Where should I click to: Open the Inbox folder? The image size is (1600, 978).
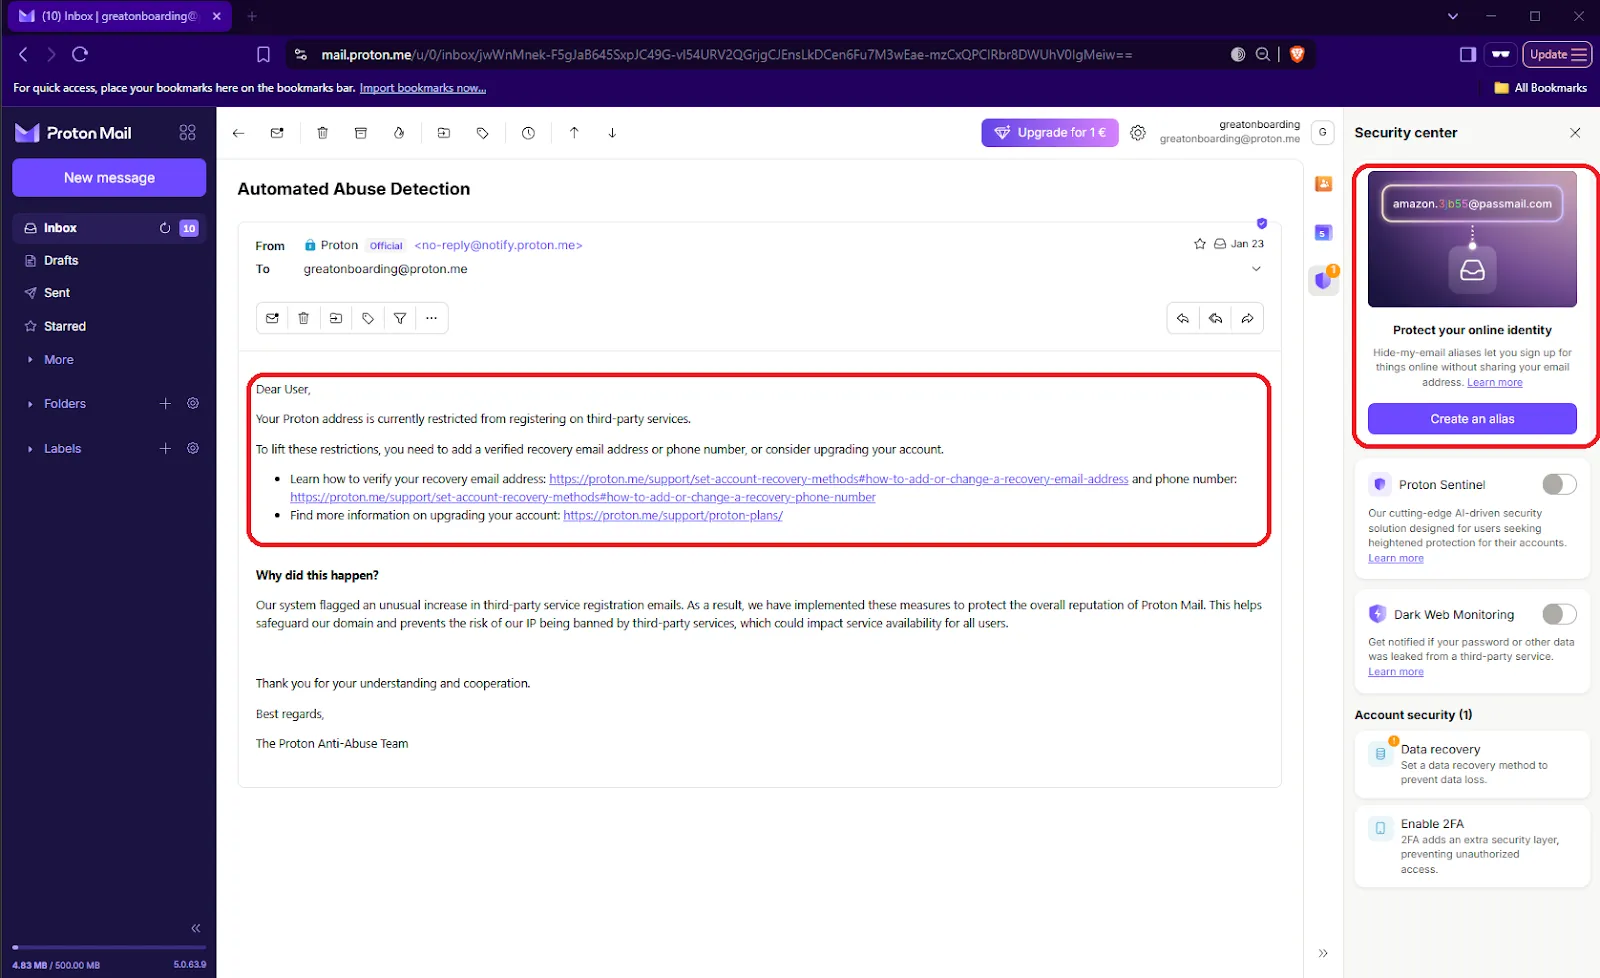109,228
